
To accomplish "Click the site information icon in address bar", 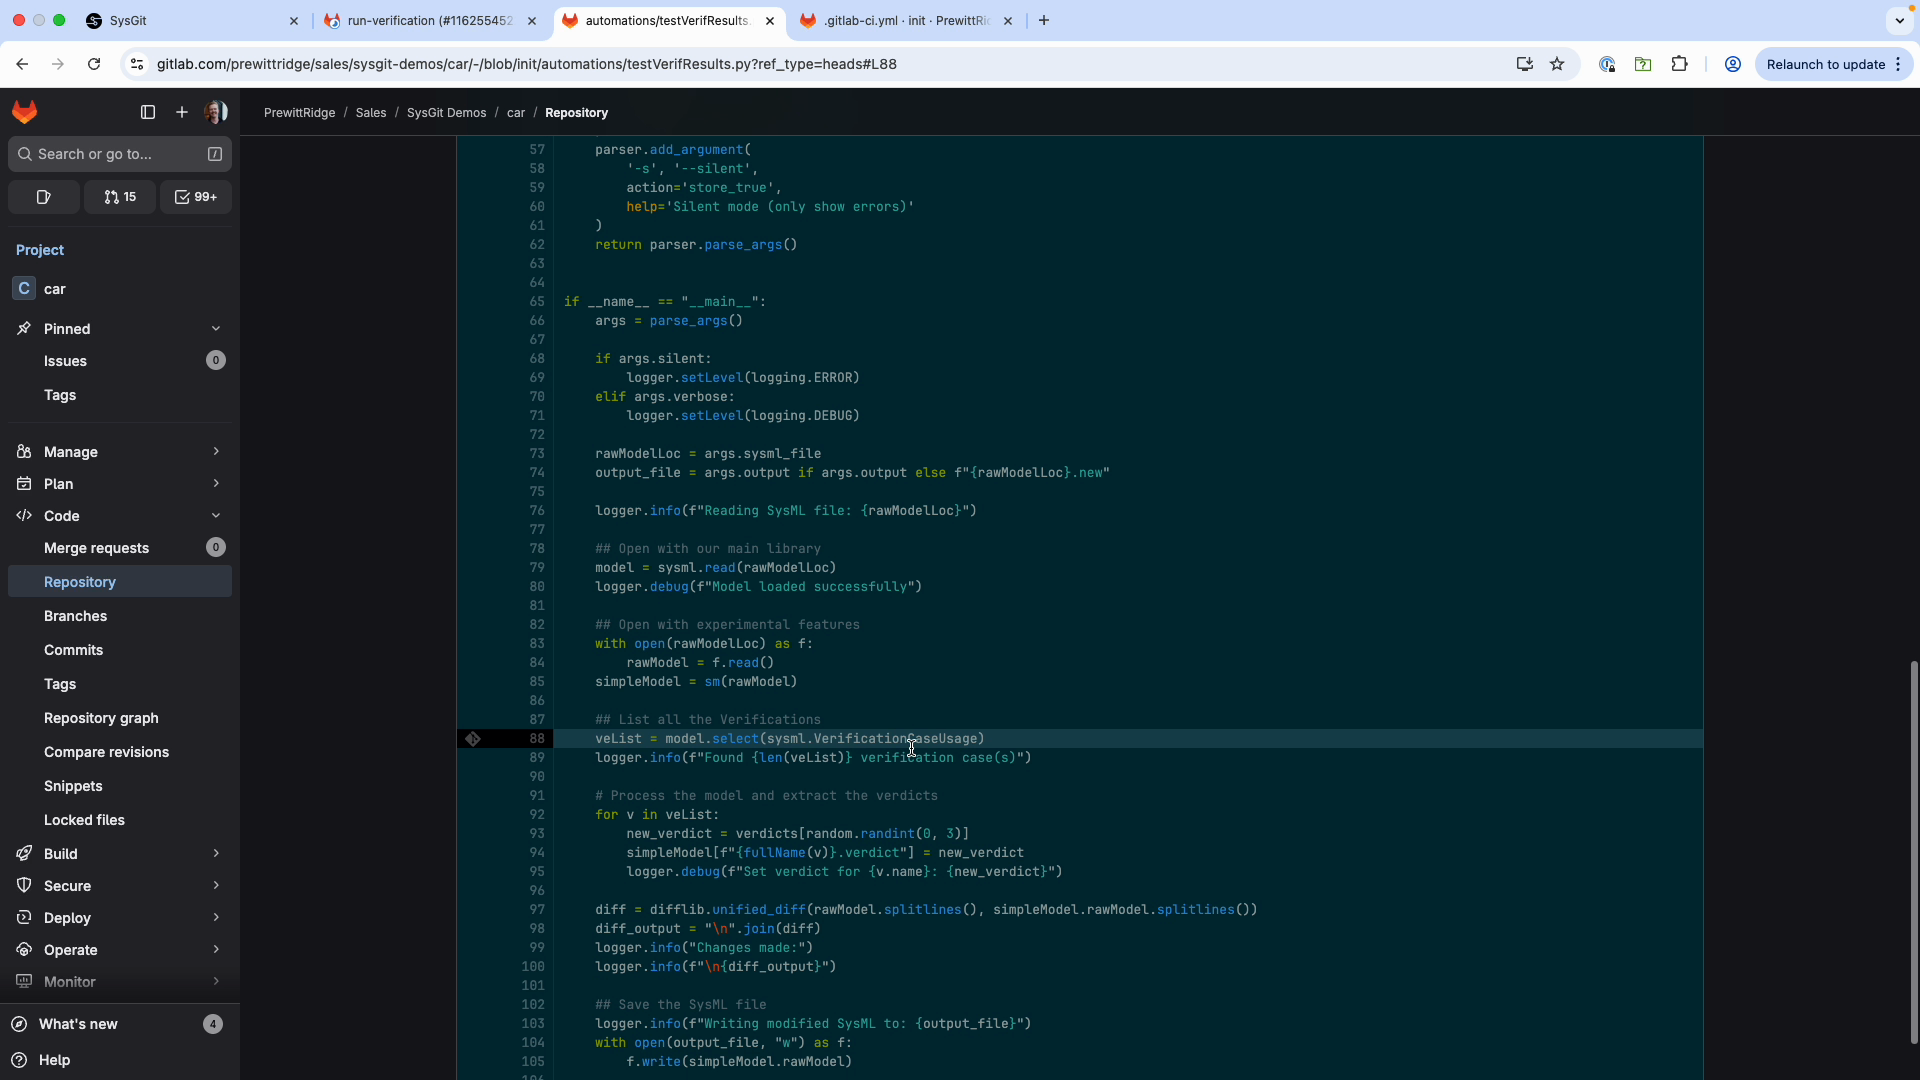I will coord(137,64).
